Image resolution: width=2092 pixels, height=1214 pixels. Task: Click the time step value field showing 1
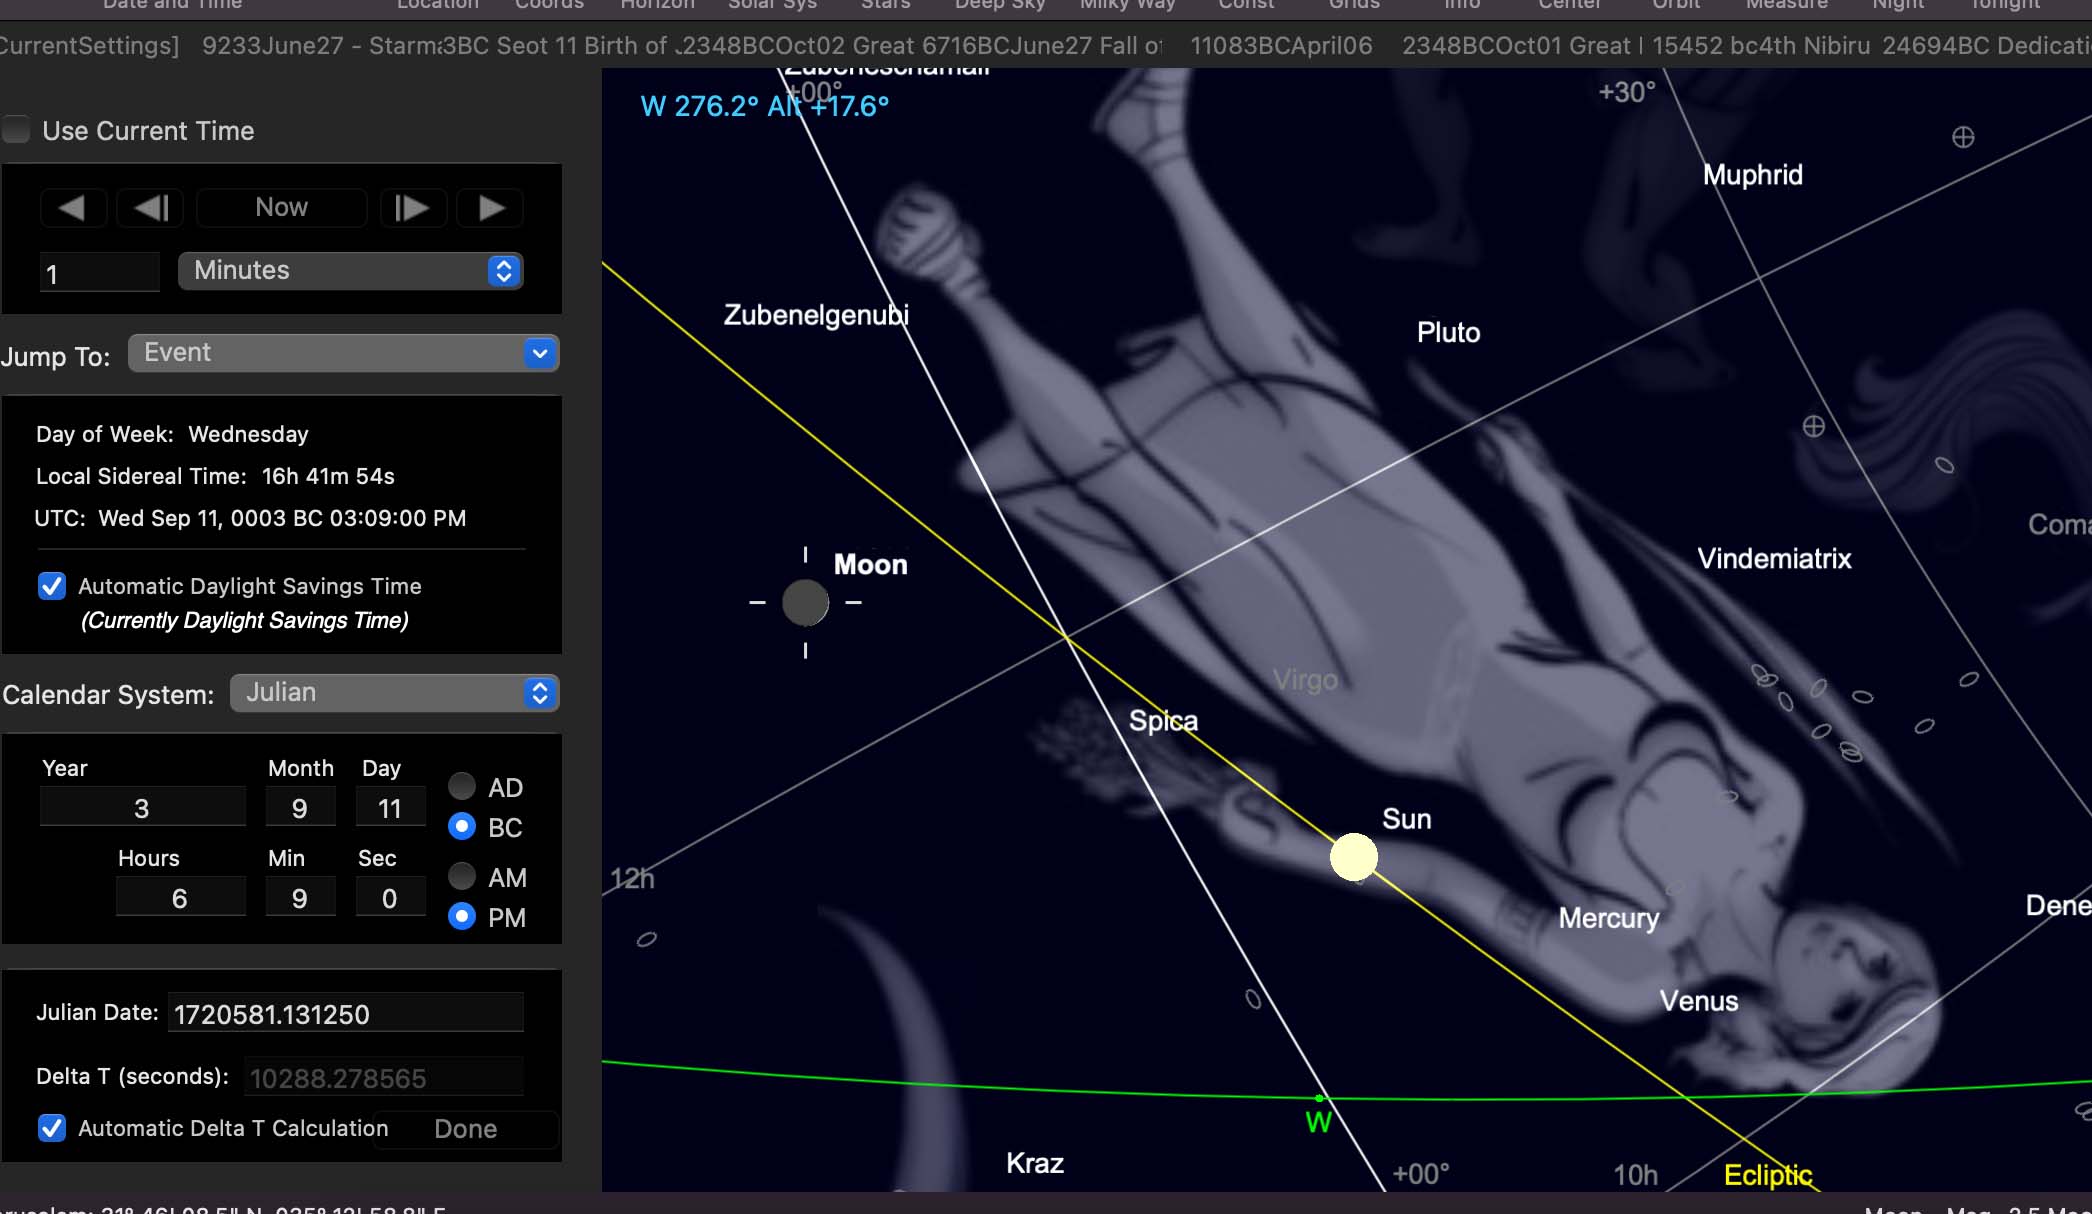click(x=100, y=272)
